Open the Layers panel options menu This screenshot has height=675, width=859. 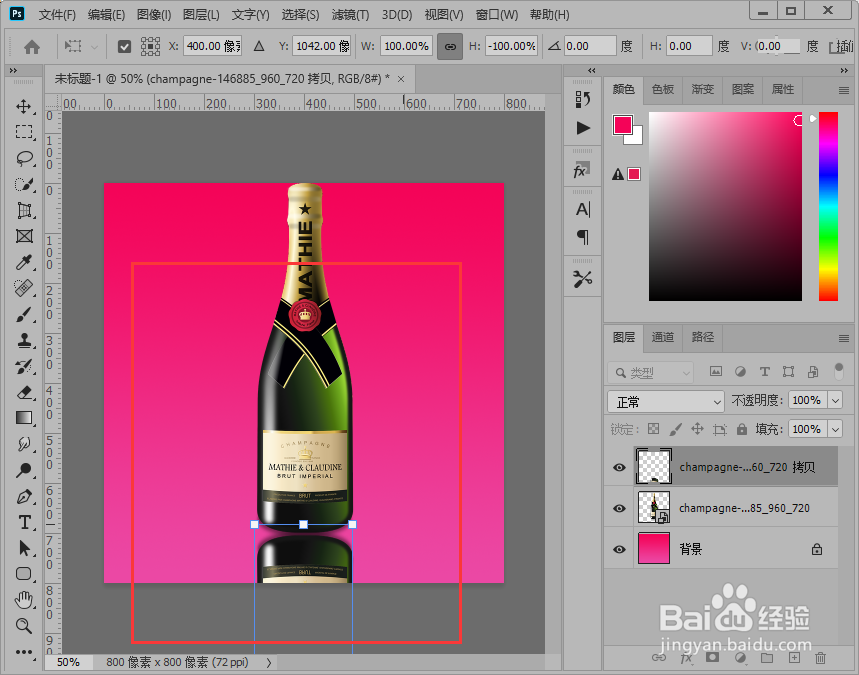pos(844,339)
